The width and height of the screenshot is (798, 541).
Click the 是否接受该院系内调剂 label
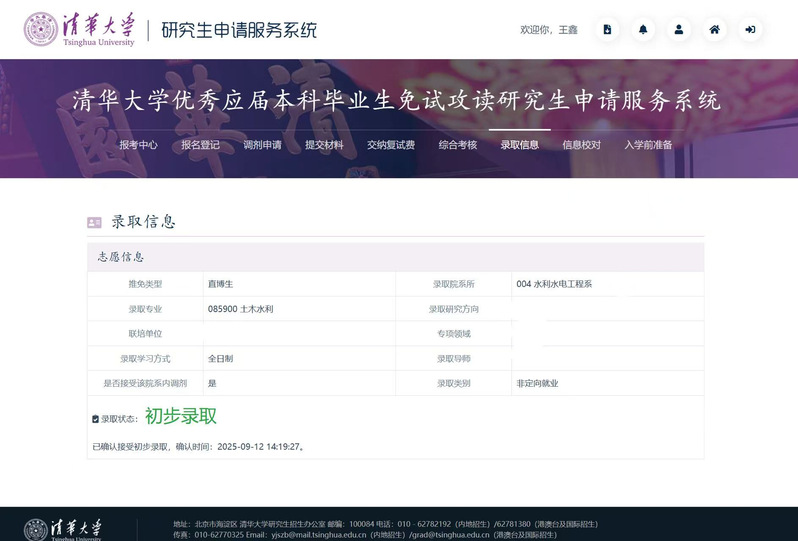click(145, 383)
